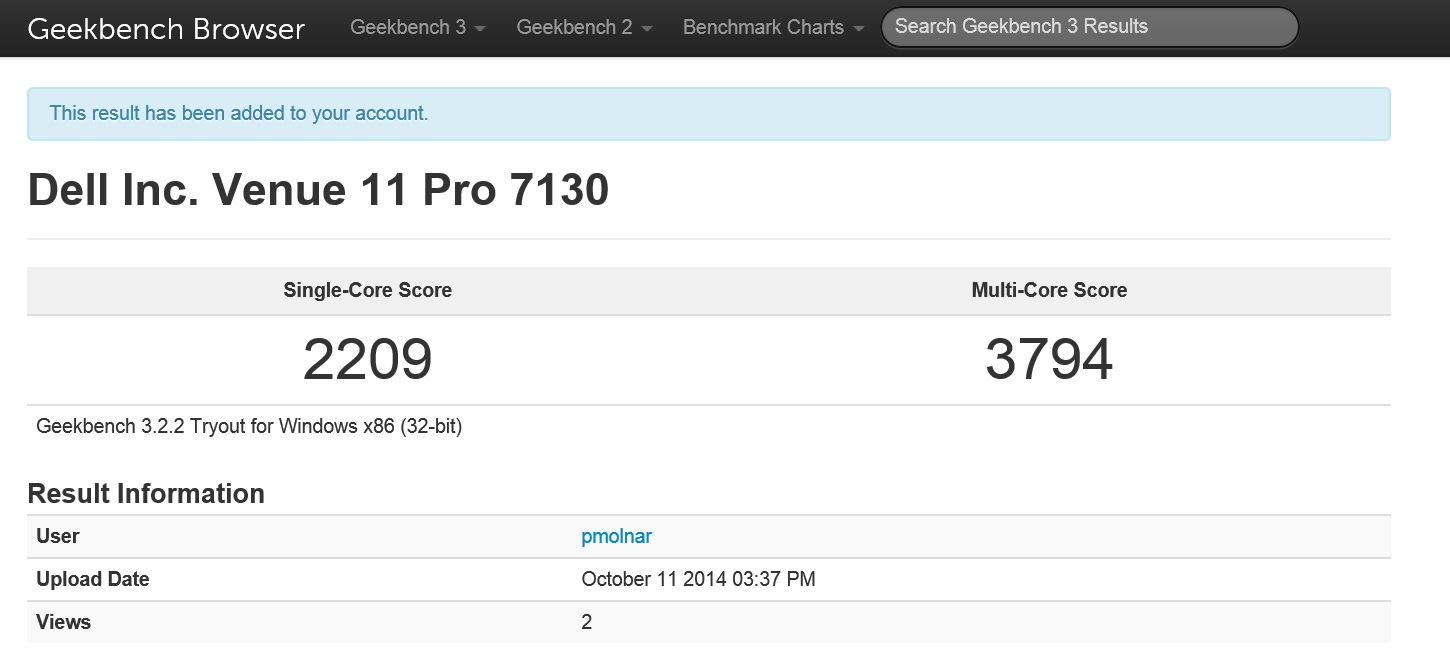Image resolution: width=1450 pixels, height=648 pixels.
Task: Open user profile link pmolnar
Action: (616, 536)
